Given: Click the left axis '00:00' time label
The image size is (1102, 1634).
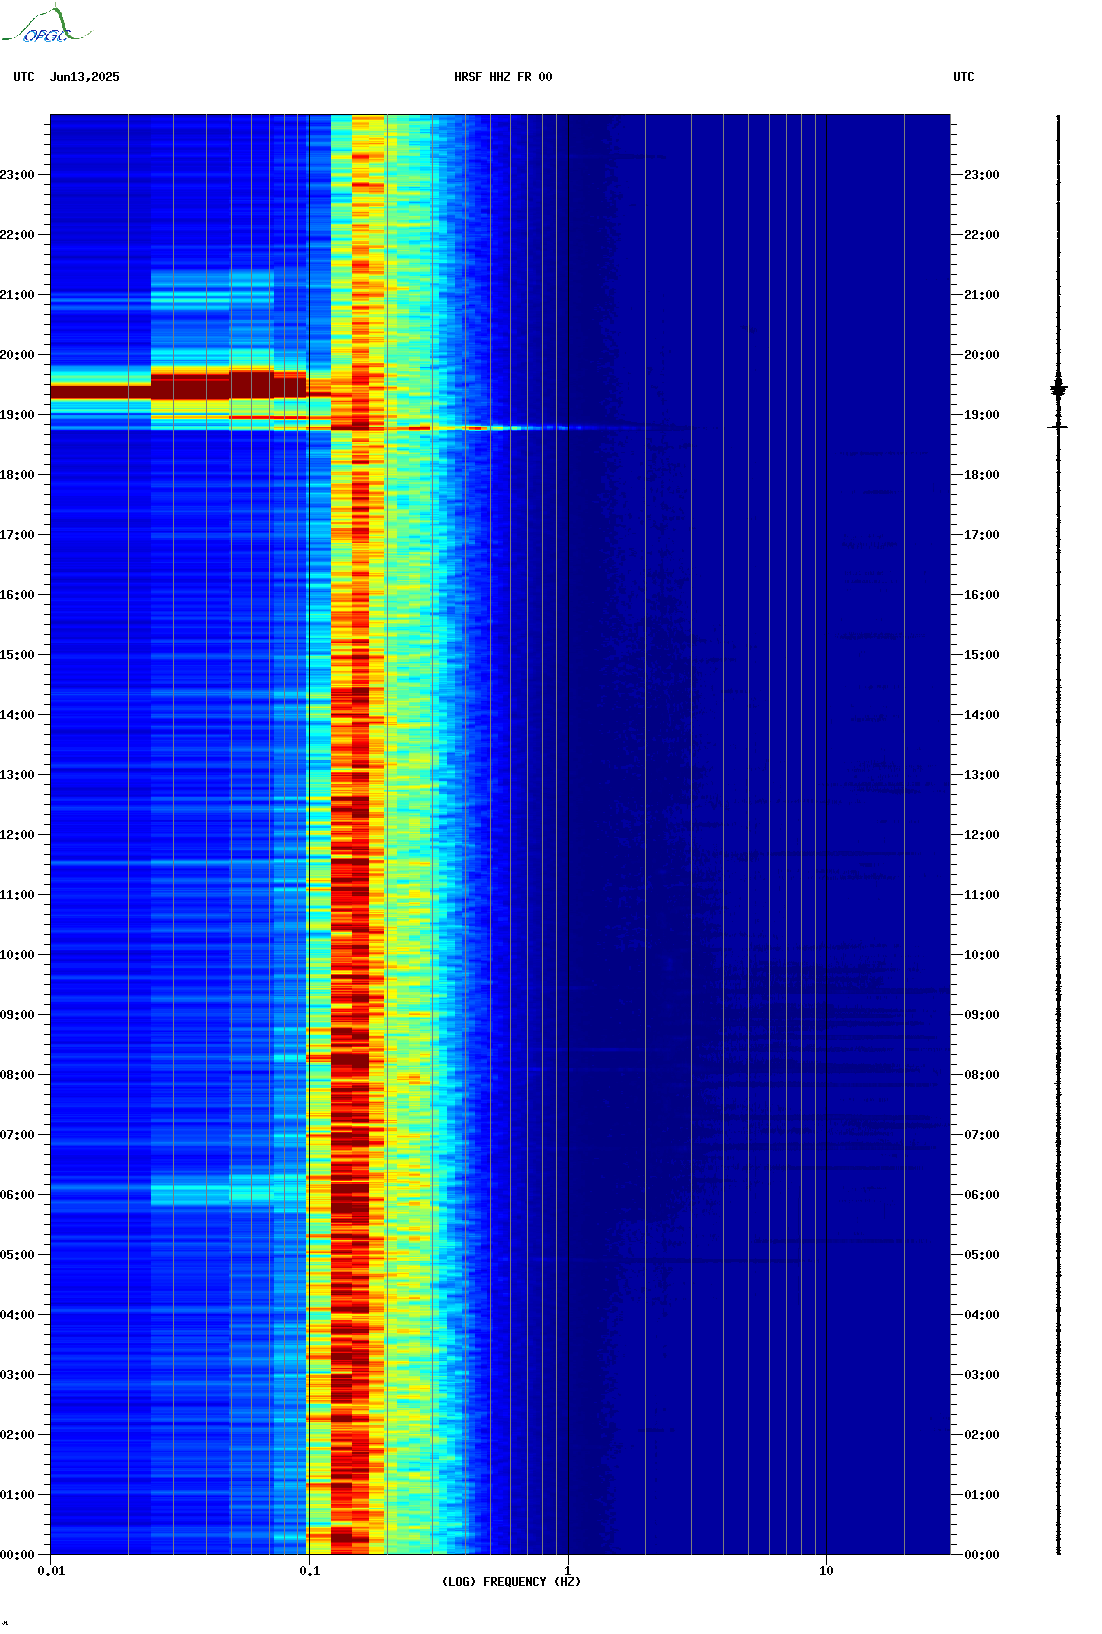Looking at the screenshot, I should [x=17, y=1555].
